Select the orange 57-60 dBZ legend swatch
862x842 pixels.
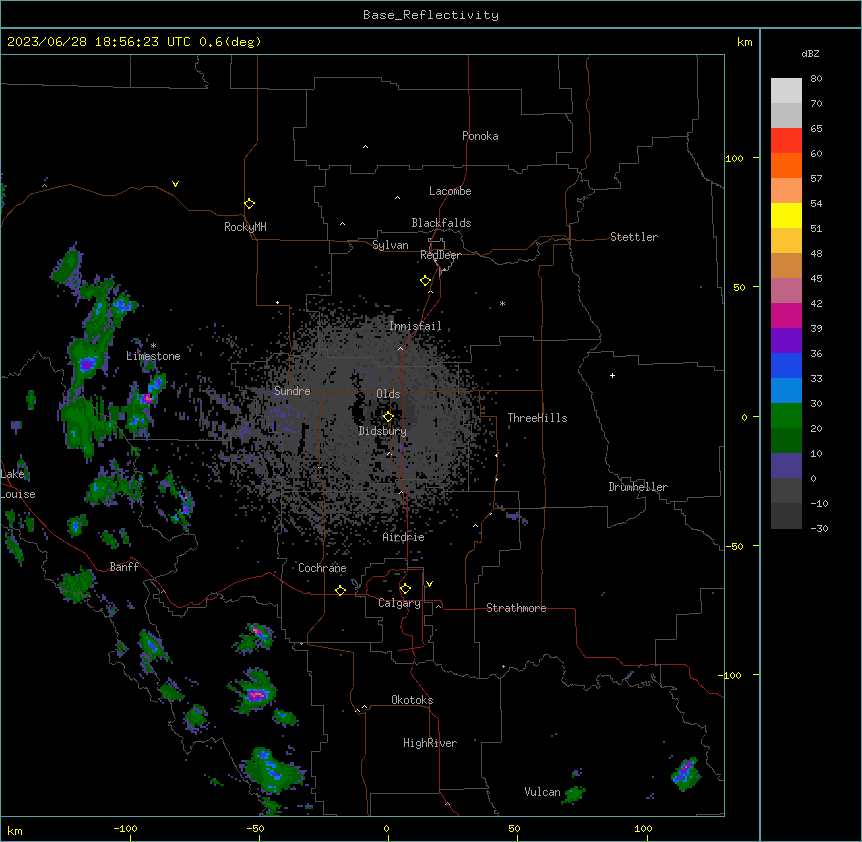[x=786, y=165]
